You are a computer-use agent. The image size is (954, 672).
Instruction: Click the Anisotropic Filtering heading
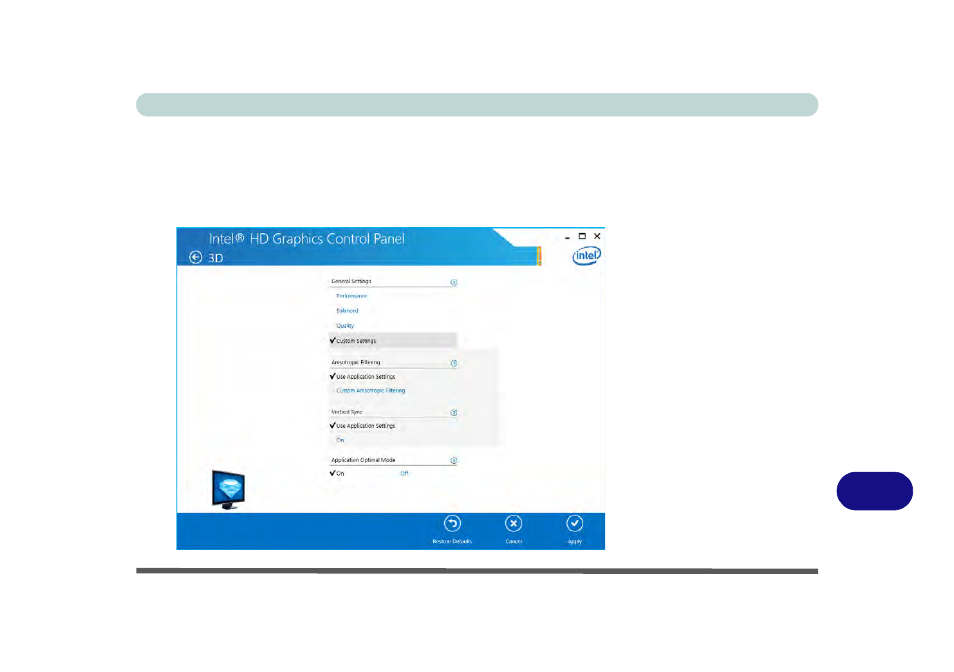355,362
